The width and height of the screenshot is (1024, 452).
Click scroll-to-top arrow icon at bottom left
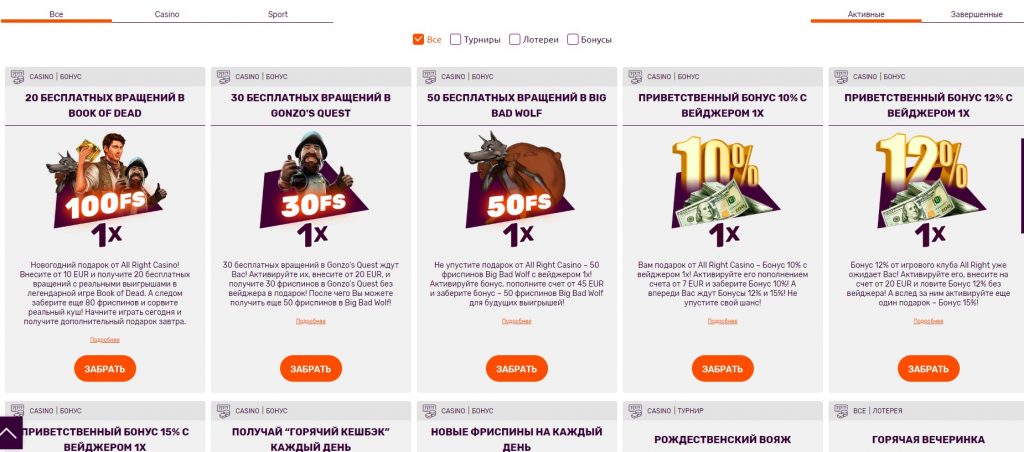(10, 433)
